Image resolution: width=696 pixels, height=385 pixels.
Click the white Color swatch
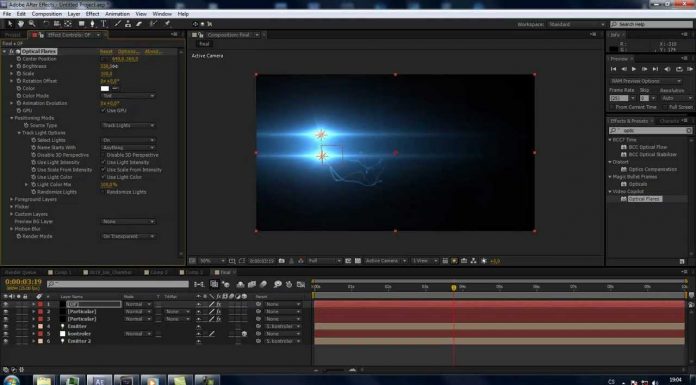(x=105, y=88)
